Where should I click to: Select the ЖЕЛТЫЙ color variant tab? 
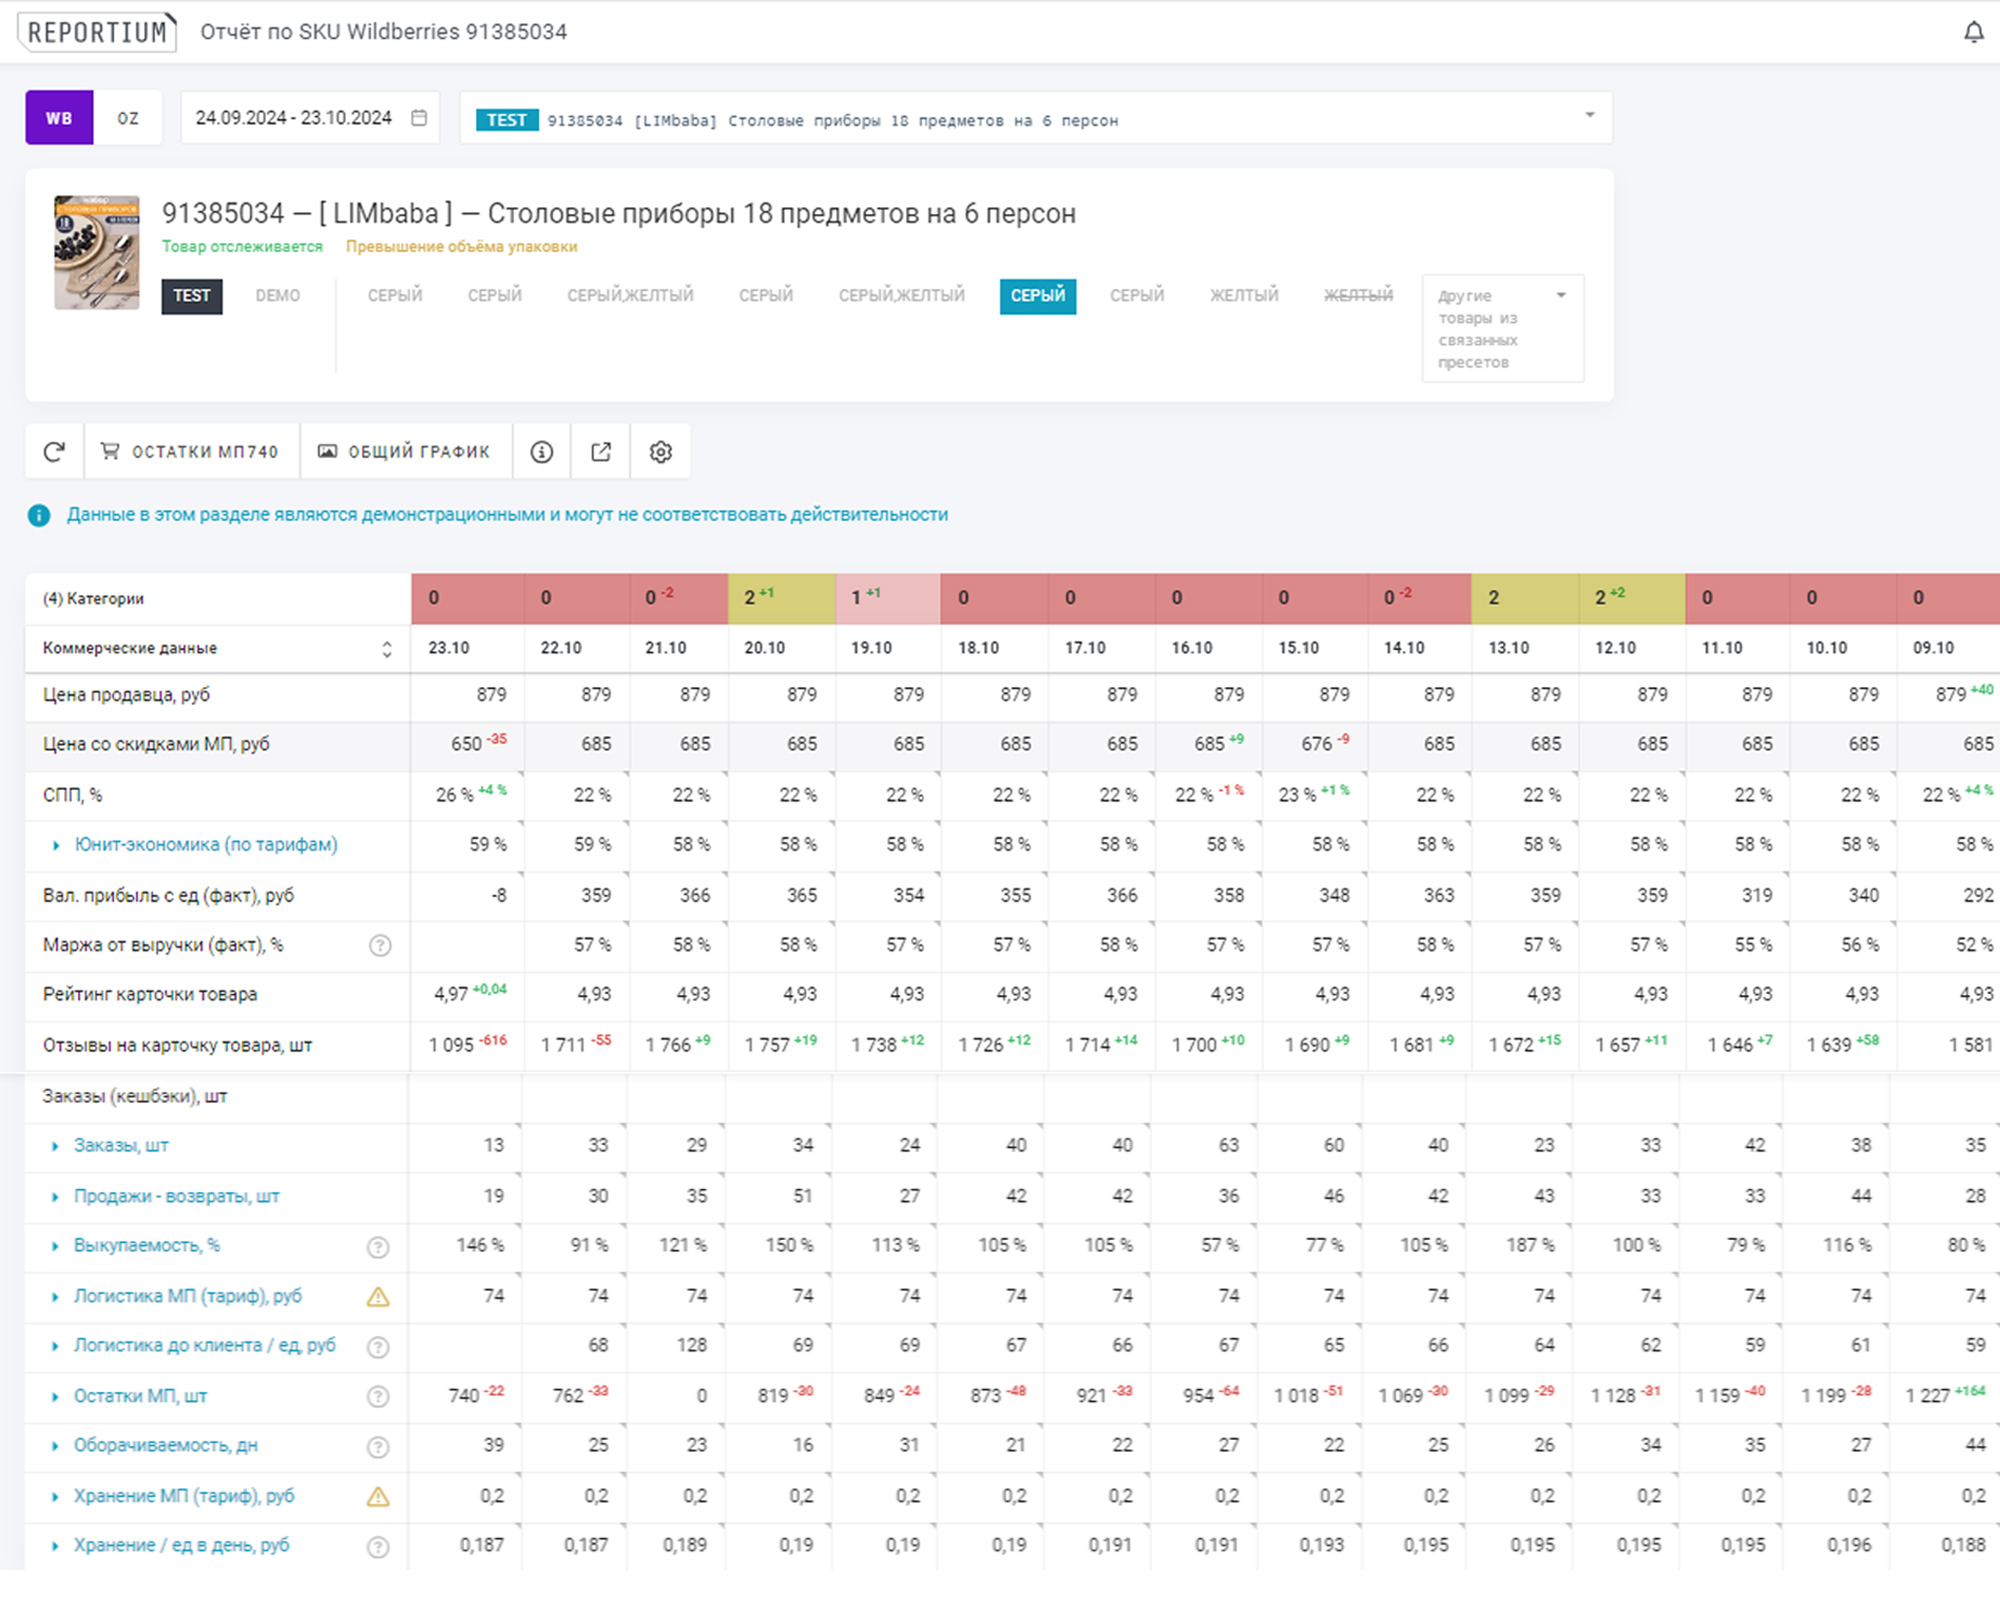1243,296
